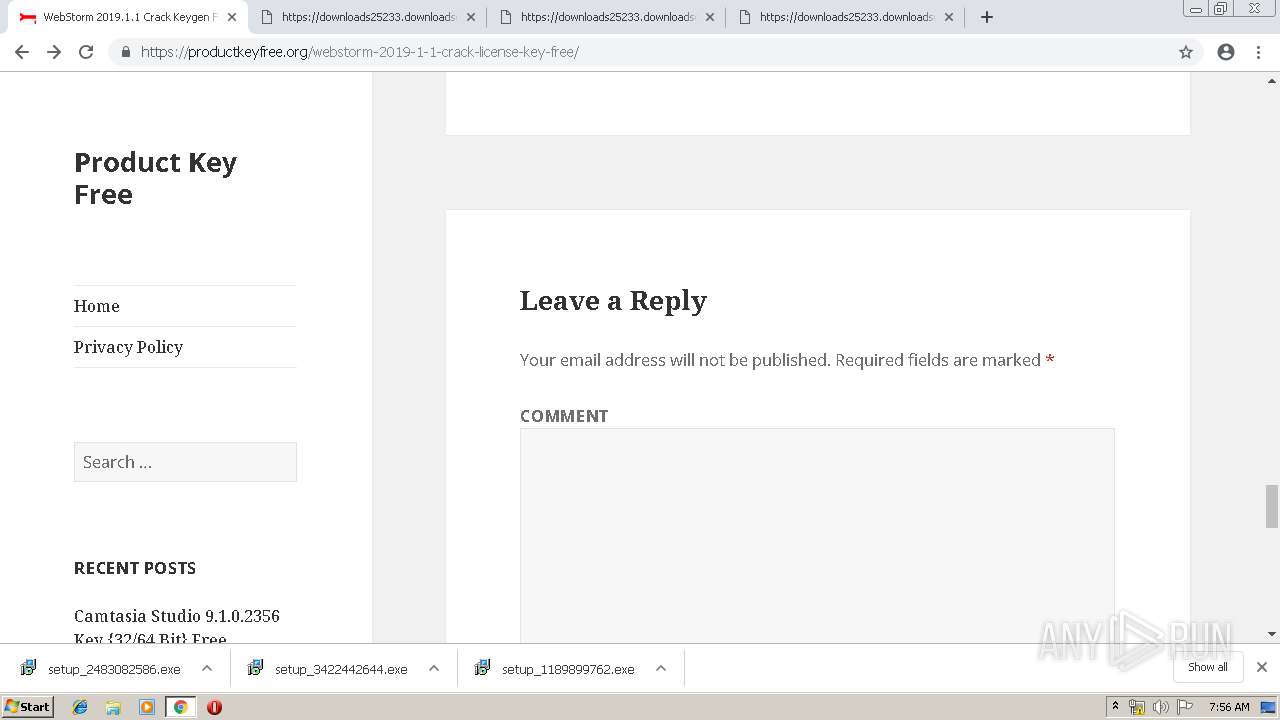Open a new browser tab
Viewport: 1280px width, 720px height.
(x=987, y=17)
